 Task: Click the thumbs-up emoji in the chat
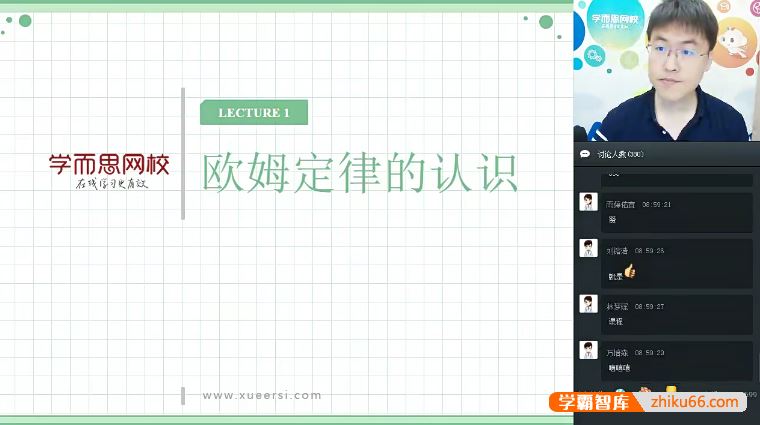pyautogui.click(x=630, y=271)
